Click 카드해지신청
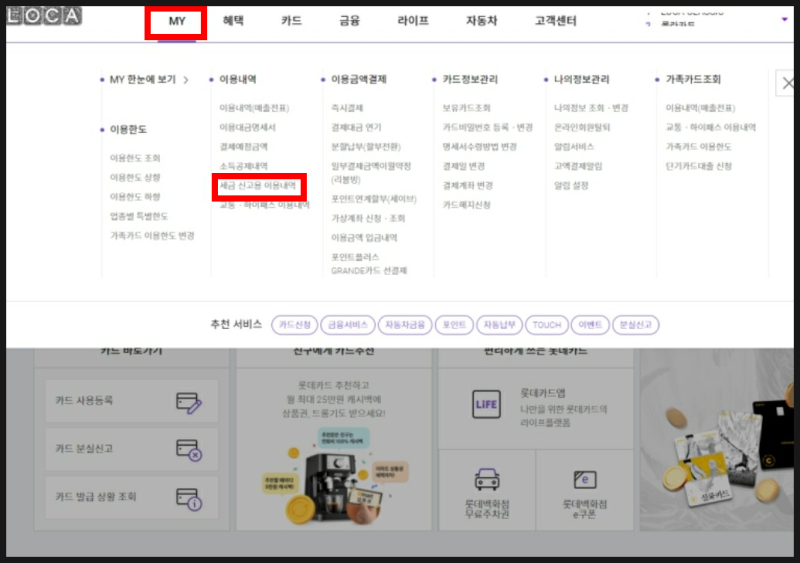 [466, 205]
